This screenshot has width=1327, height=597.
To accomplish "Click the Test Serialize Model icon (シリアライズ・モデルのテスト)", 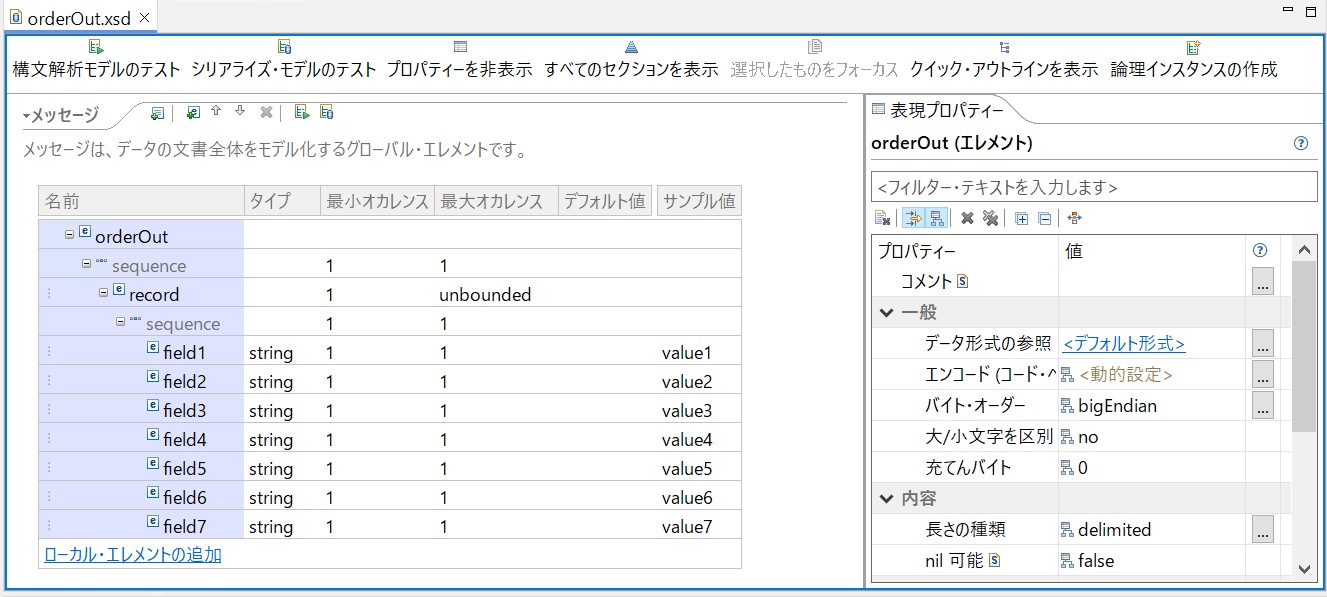I will pyautogui.click(x=284, y=47).
